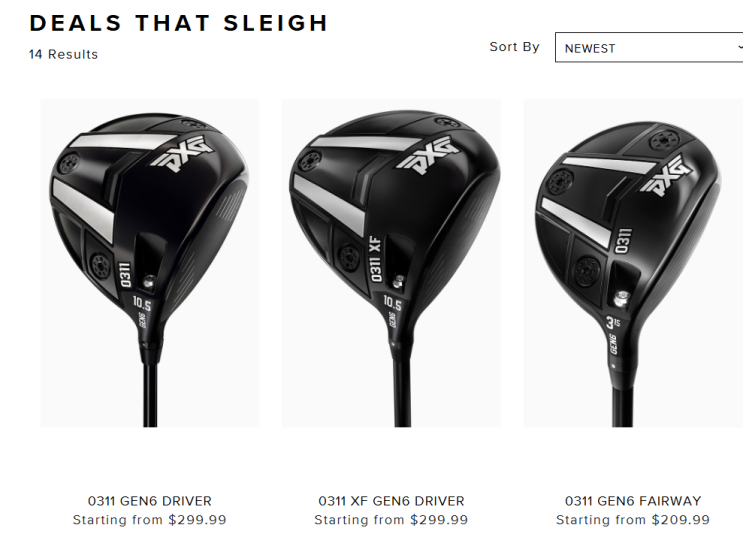This screenshot has height=552, width=743.
Task: Open the 0311 GEN6 Driver product image
Action: point(150,263)
